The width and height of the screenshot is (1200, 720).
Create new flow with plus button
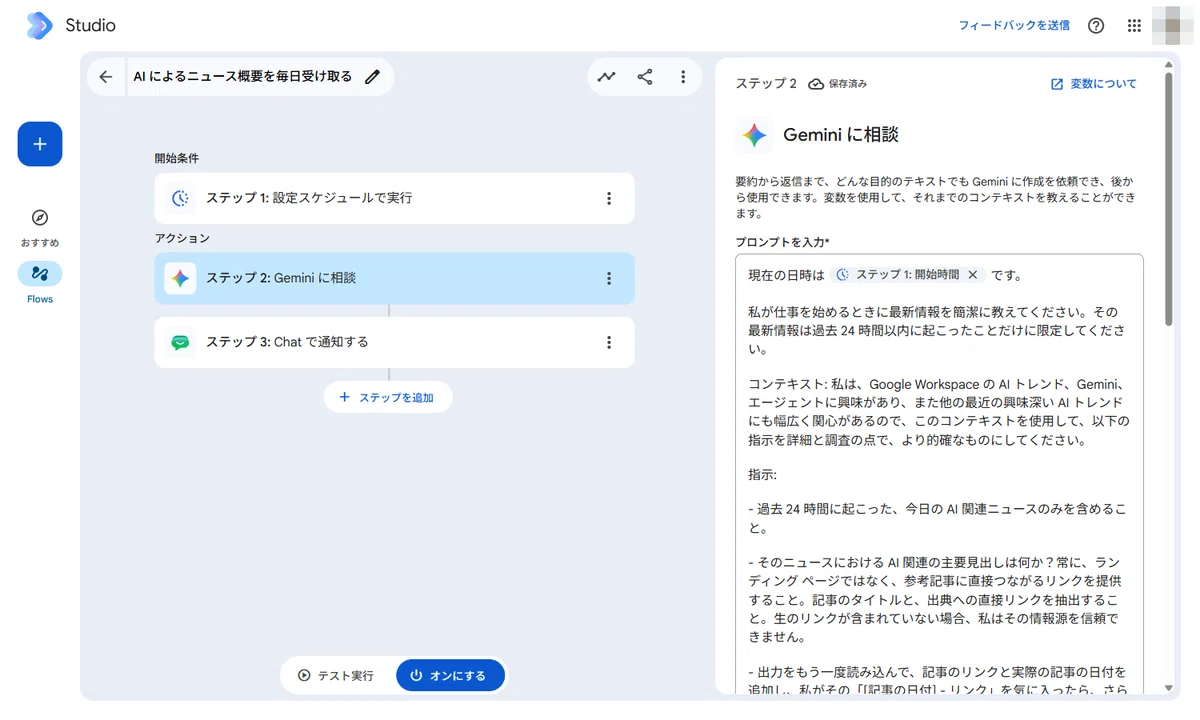40,144
